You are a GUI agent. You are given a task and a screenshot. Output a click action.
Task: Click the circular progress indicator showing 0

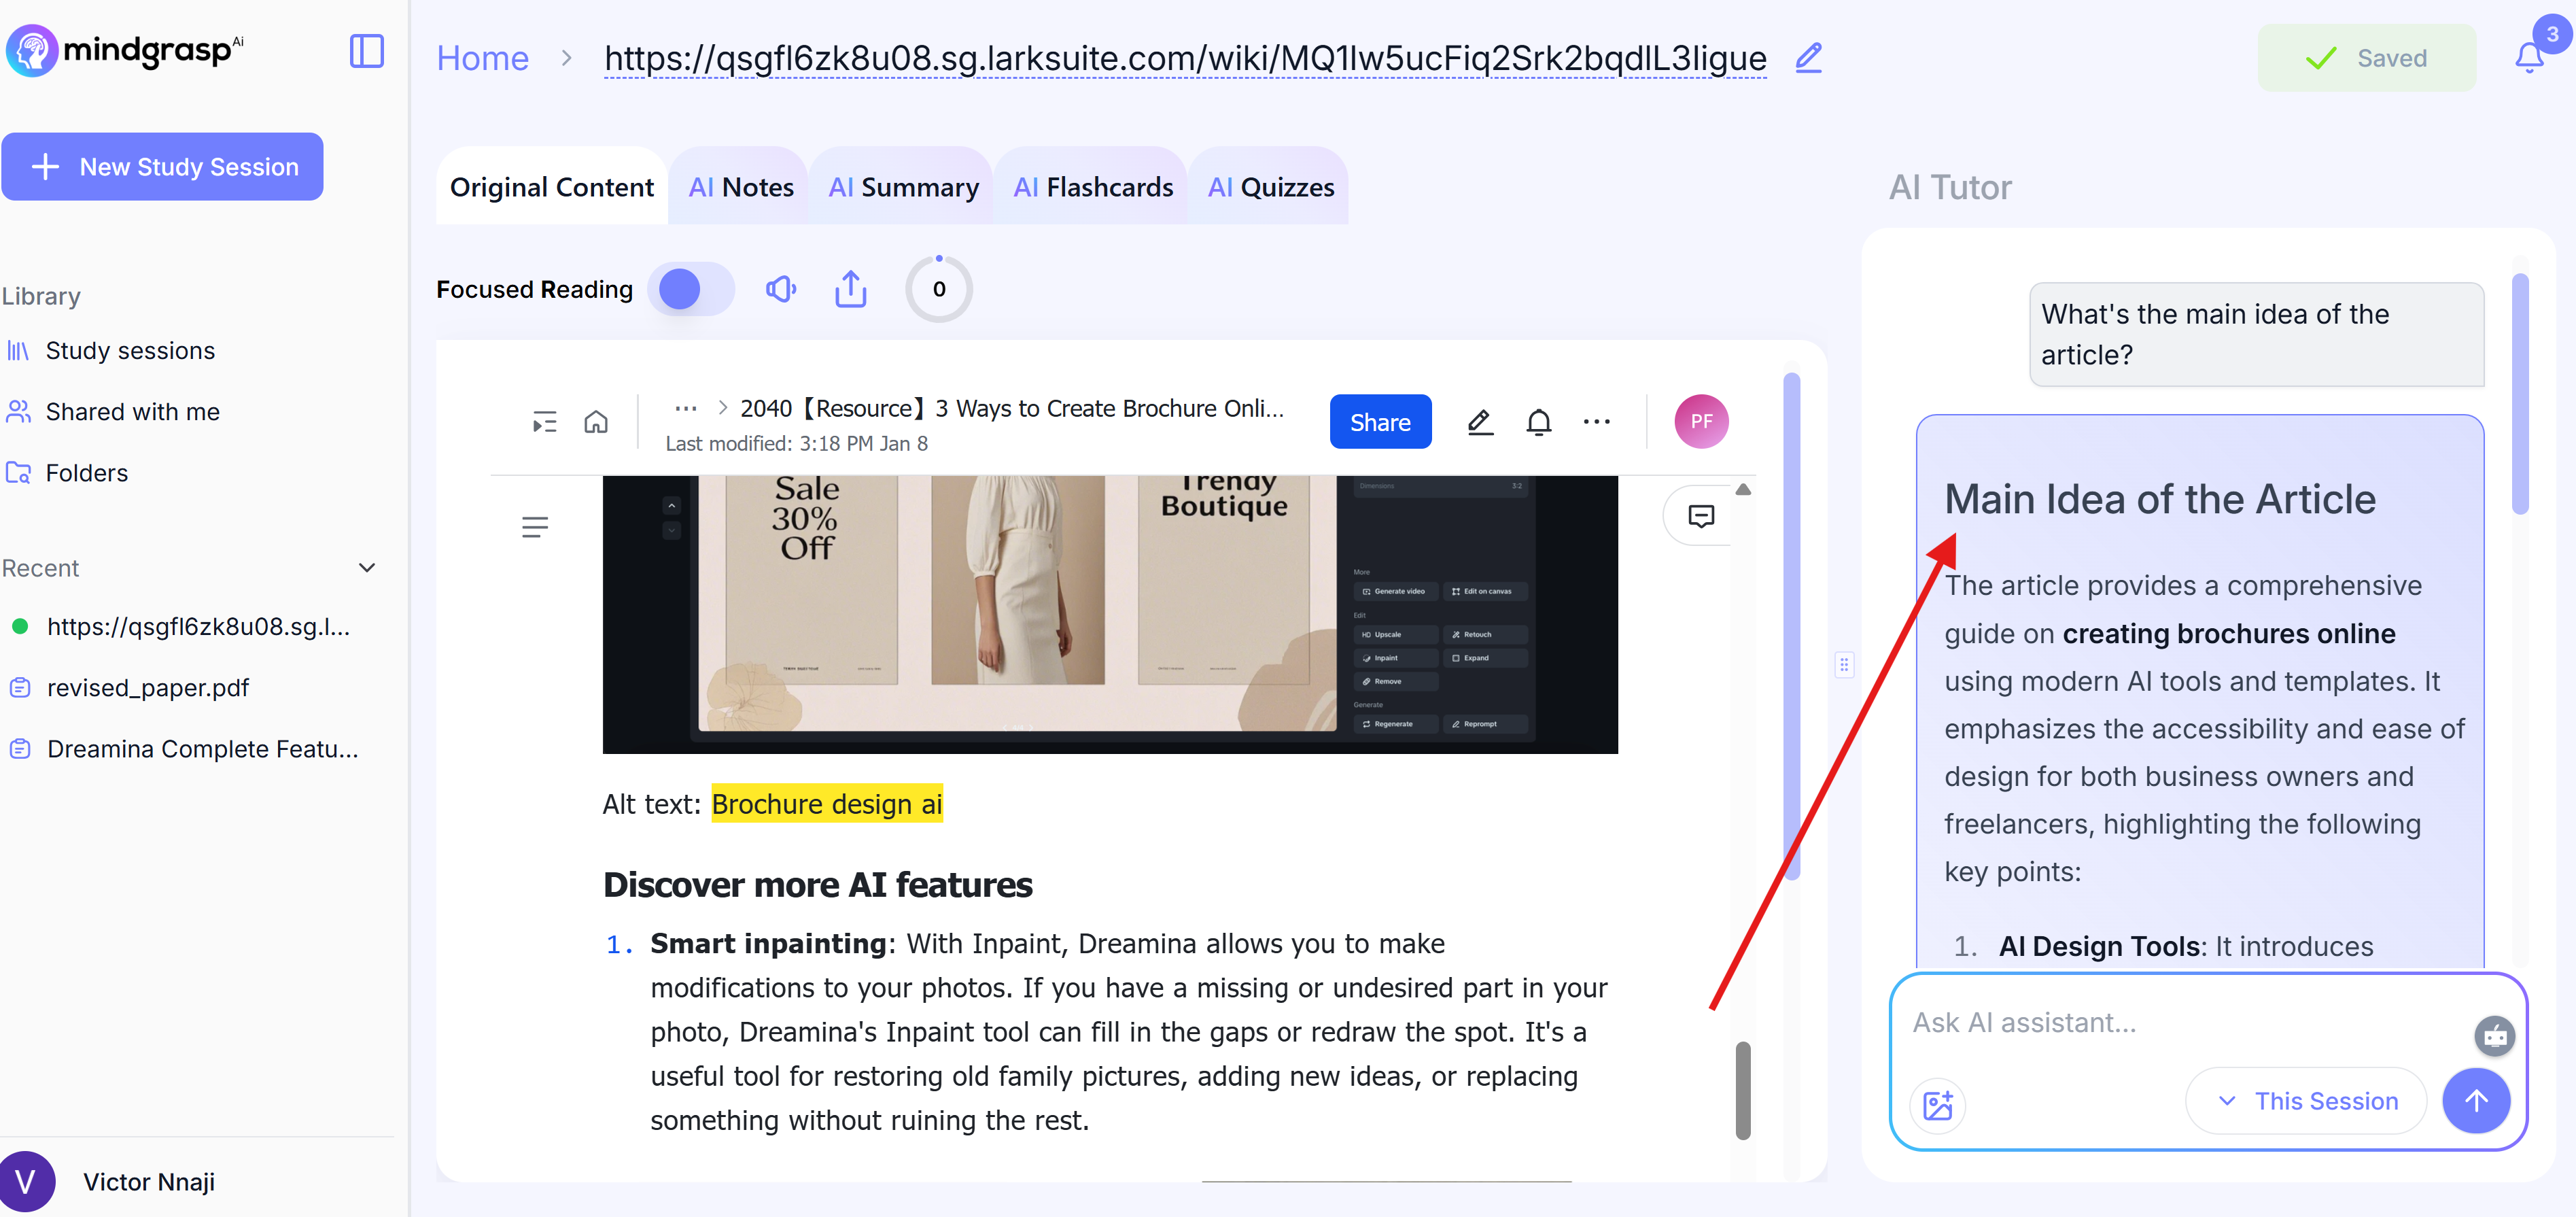[938, 288]
